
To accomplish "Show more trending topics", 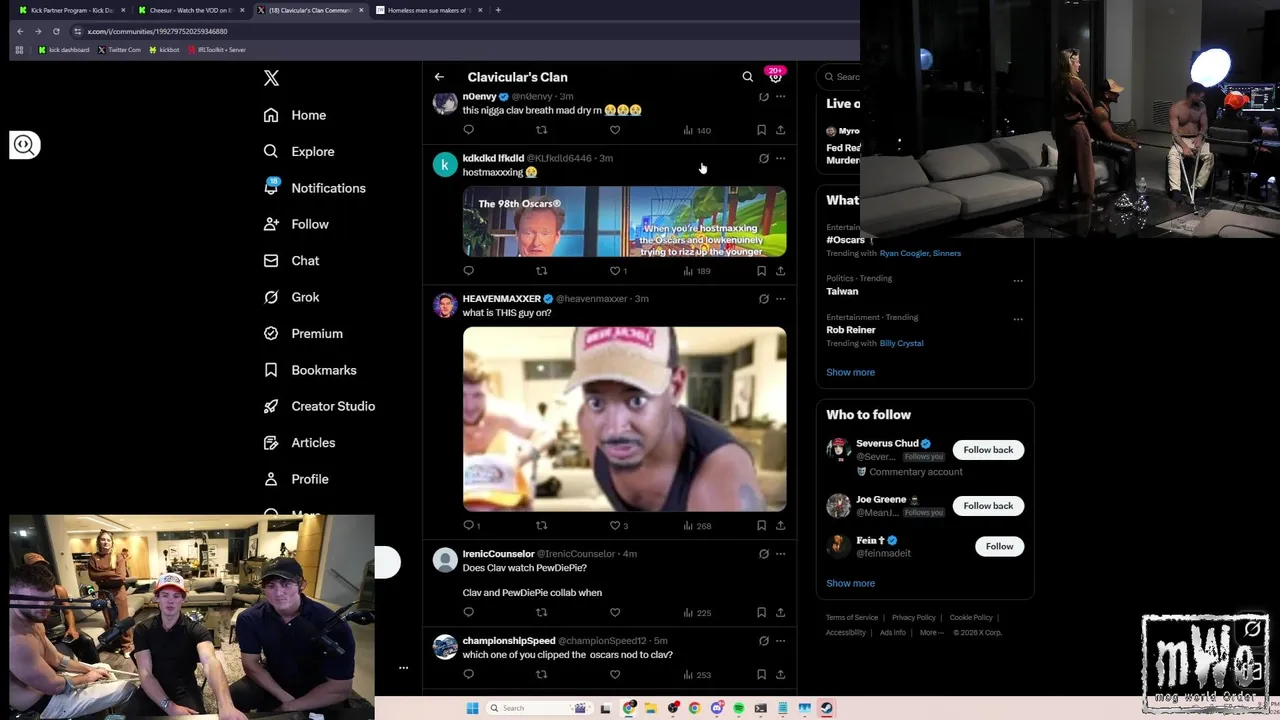I will pos(850,372).
